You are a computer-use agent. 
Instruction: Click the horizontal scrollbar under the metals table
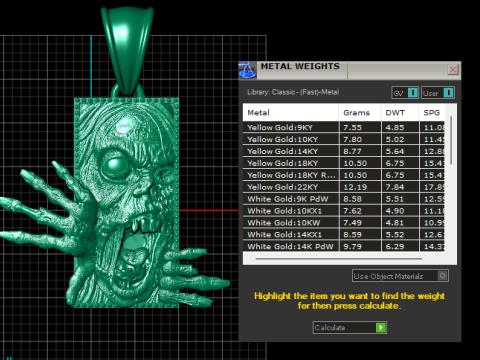click(338, 259)
